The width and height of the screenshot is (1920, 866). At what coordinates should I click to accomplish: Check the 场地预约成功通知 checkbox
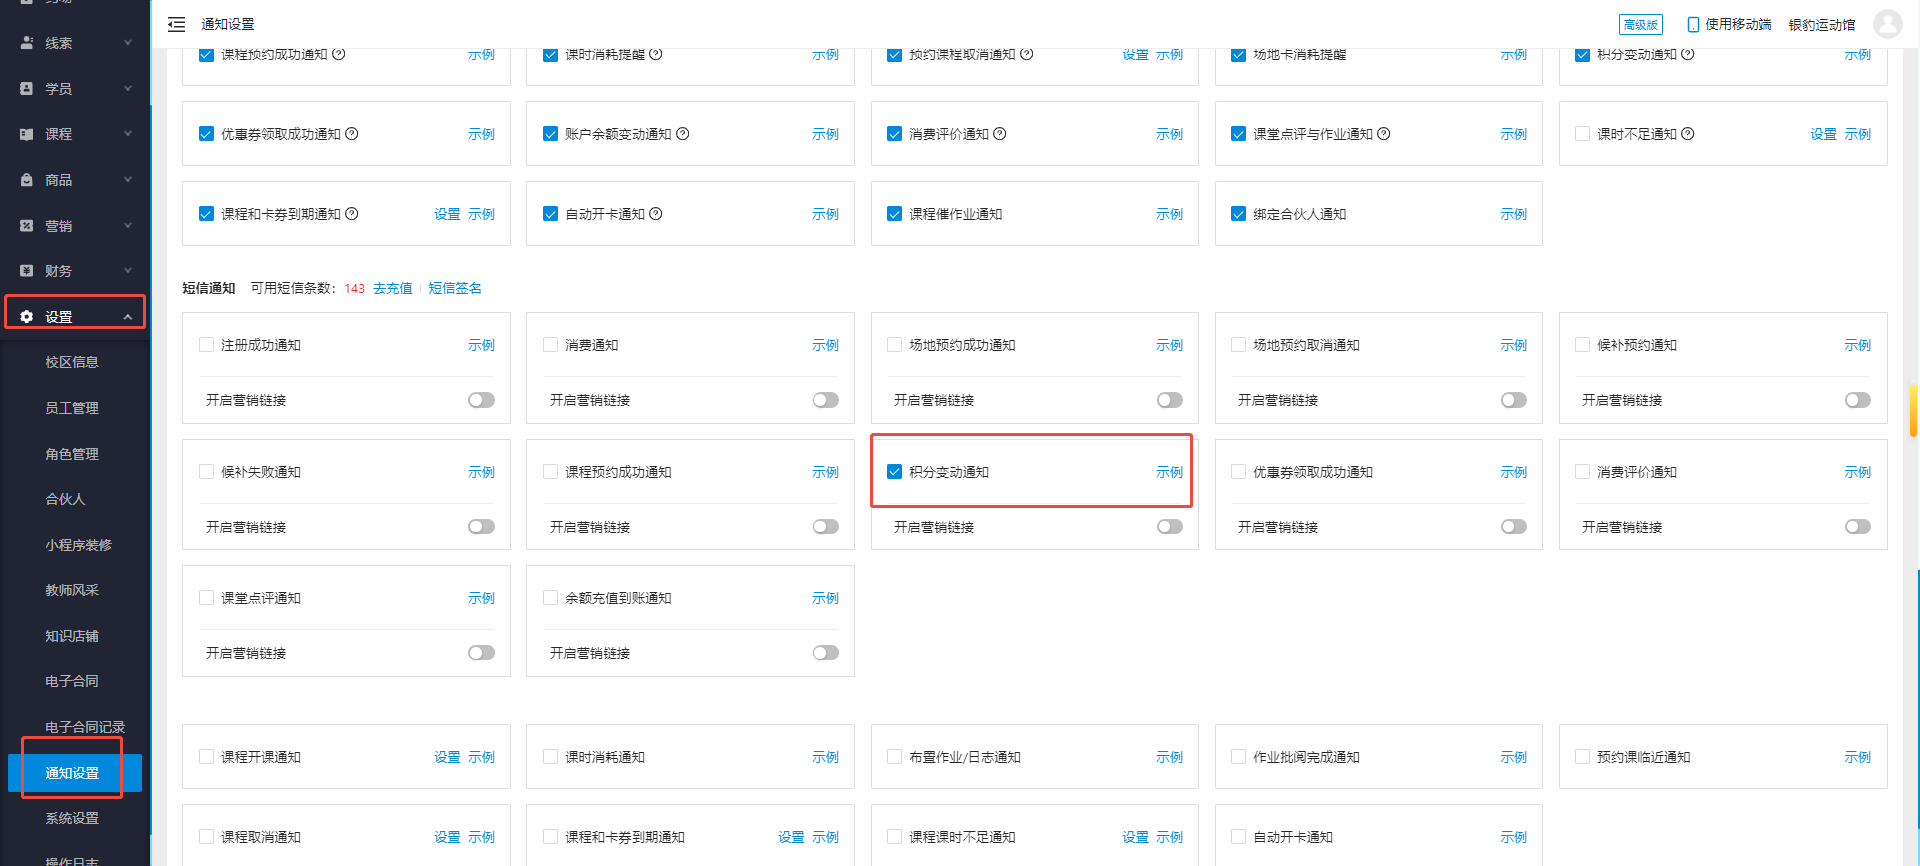[894, 345]
